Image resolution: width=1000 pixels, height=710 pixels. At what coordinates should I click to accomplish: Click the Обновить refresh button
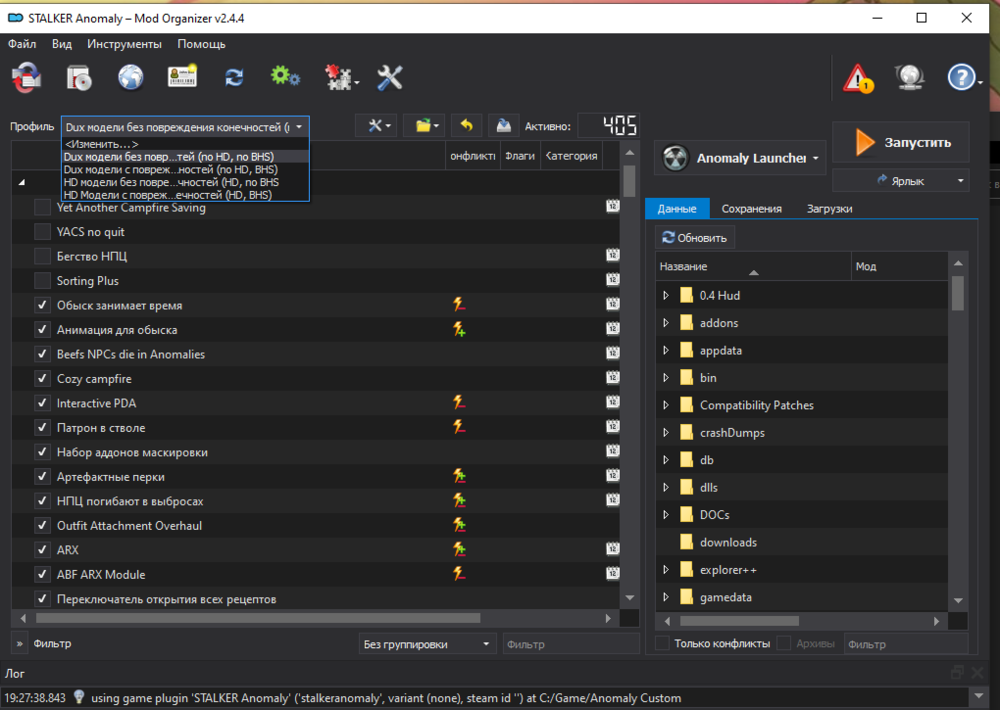click(697, 238)
